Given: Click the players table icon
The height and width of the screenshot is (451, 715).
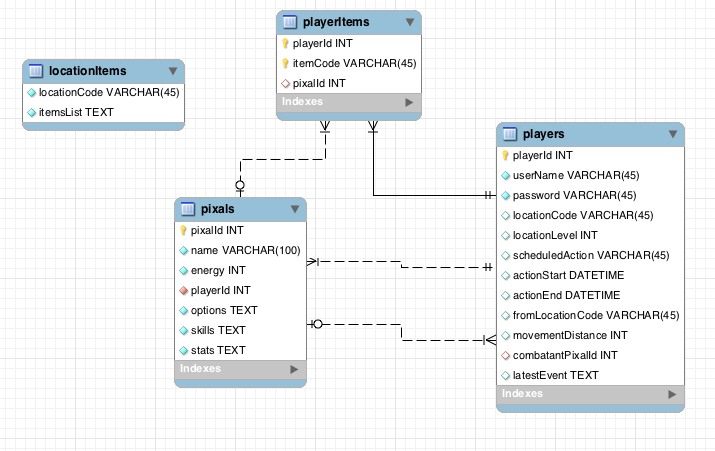Looking at the screenshot, I should click(509, 134).
